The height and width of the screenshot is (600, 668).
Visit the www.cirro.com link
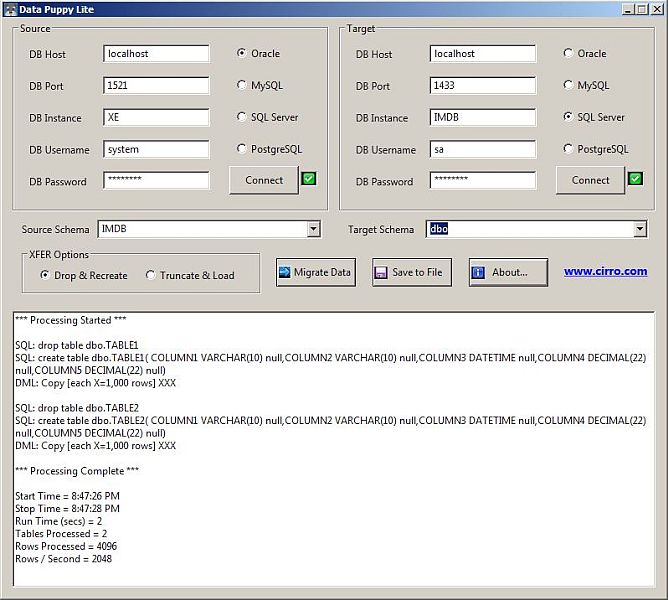point(605,271)
